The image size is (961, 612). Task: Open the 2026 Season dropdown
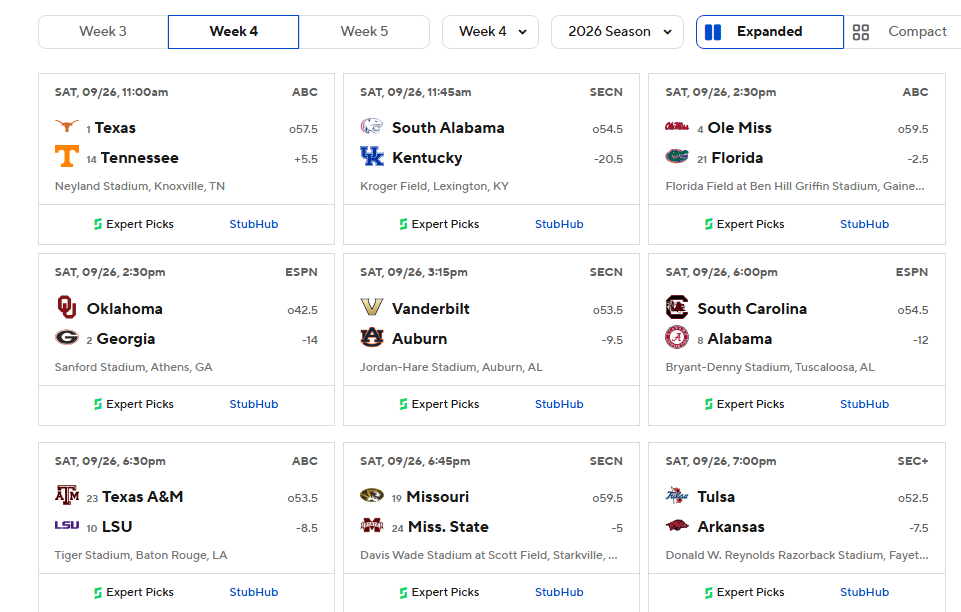617,32
